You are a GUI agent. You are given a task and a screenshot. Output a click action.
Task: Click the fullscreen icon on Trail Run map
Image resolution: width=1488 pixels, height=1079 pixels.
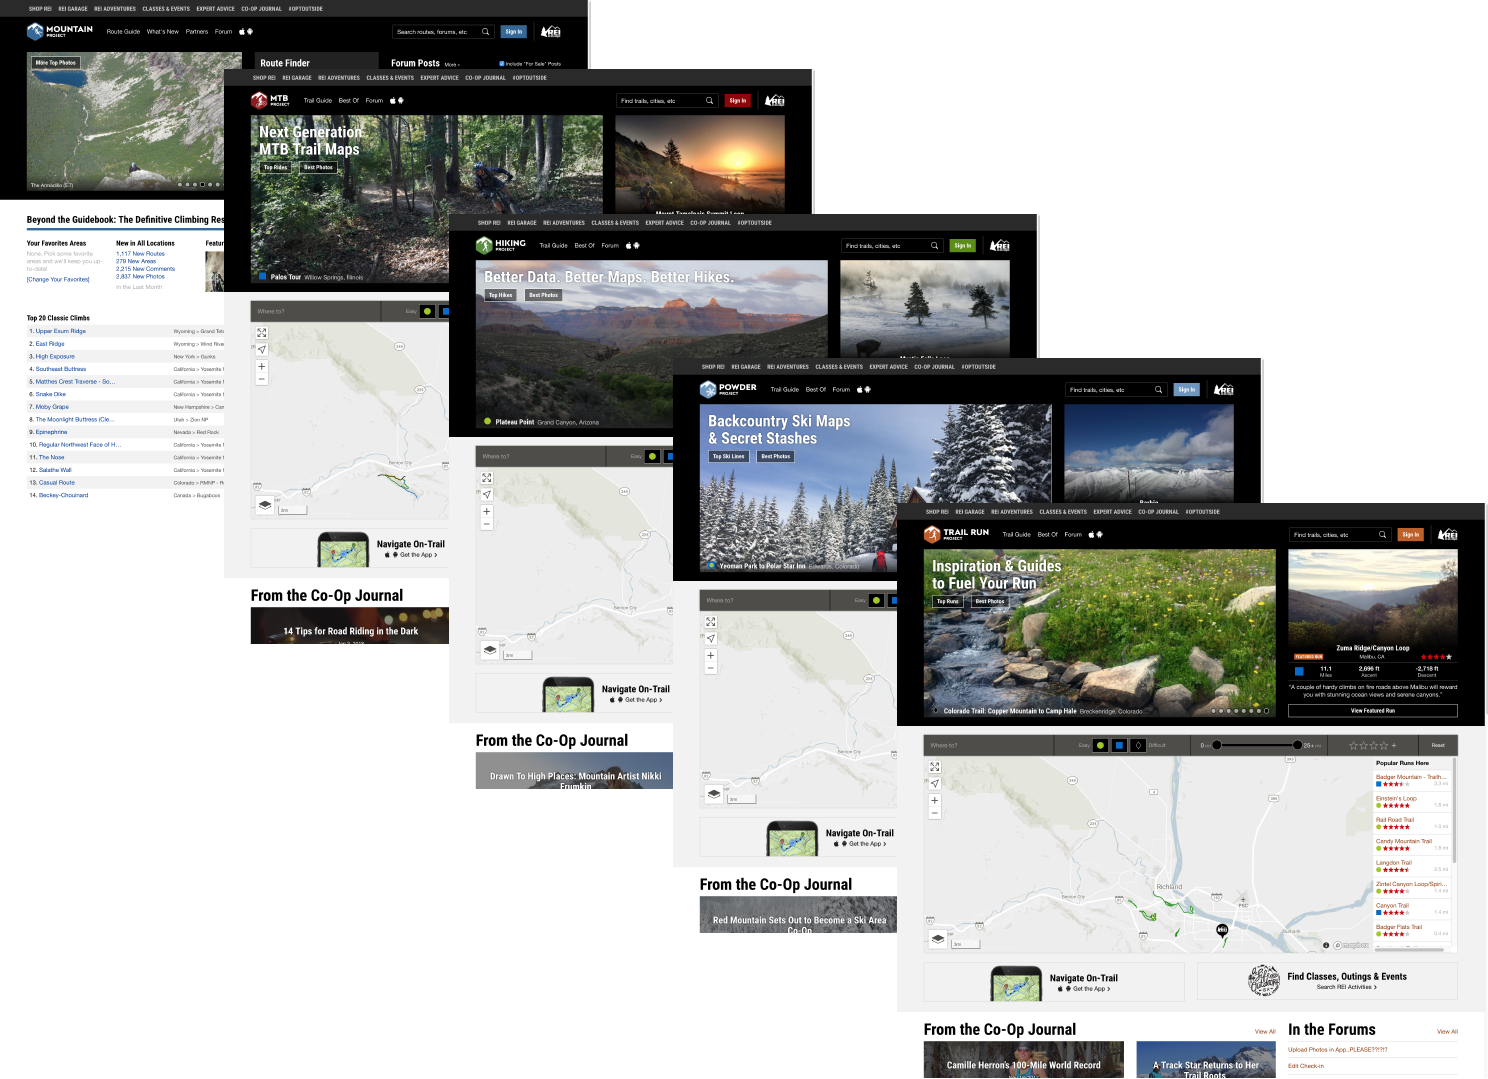pos(935,767)
